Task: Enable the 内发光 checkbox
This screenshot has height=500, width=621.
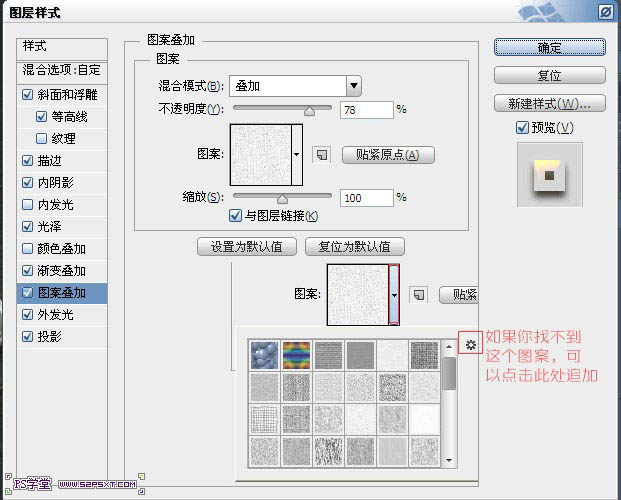Action: [x=27, y=205]
